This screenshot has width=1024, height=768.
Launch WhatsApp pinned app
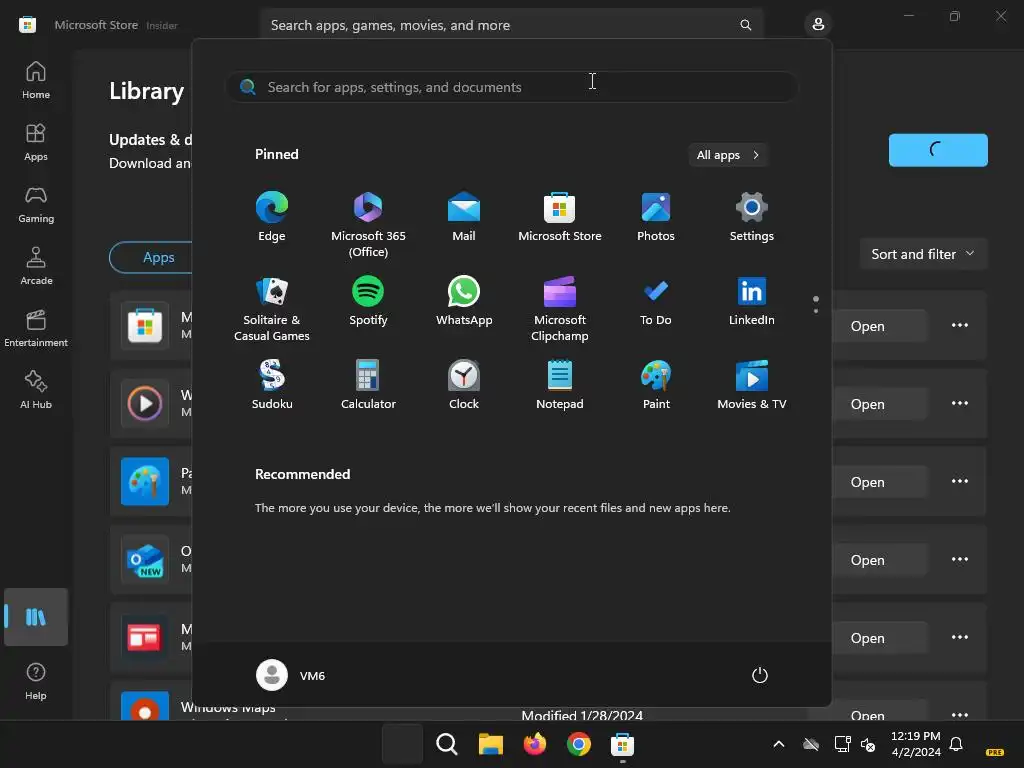tap(464, 301)
